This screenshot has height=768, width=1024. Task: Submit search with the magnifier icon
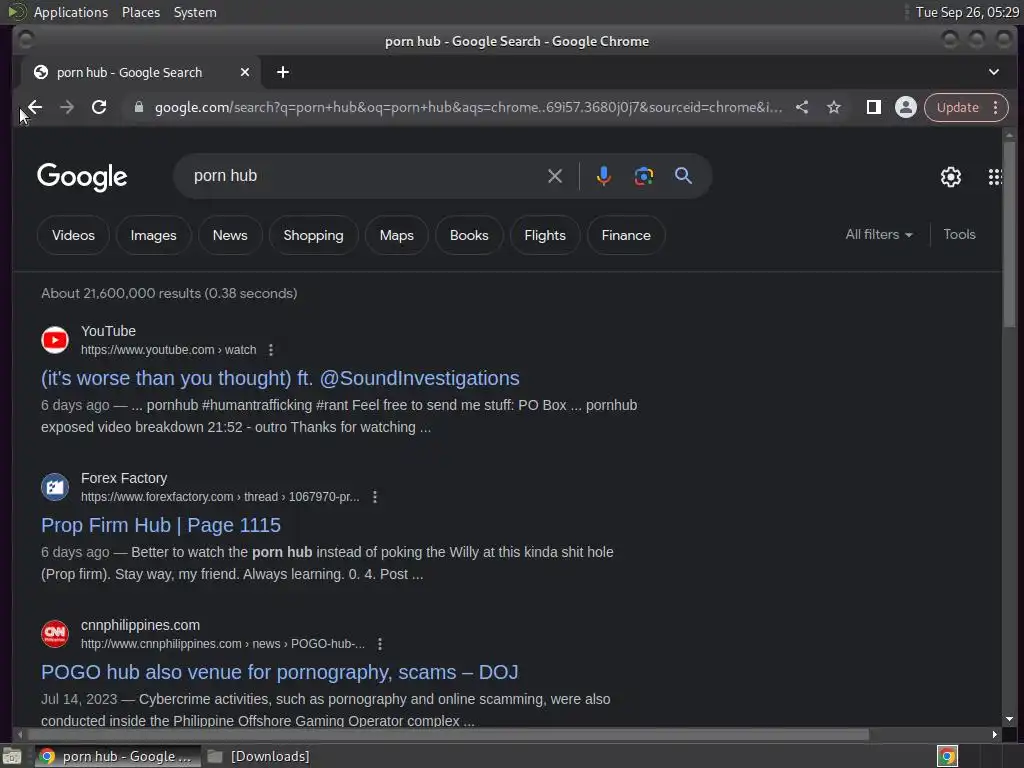coord(683,176)
